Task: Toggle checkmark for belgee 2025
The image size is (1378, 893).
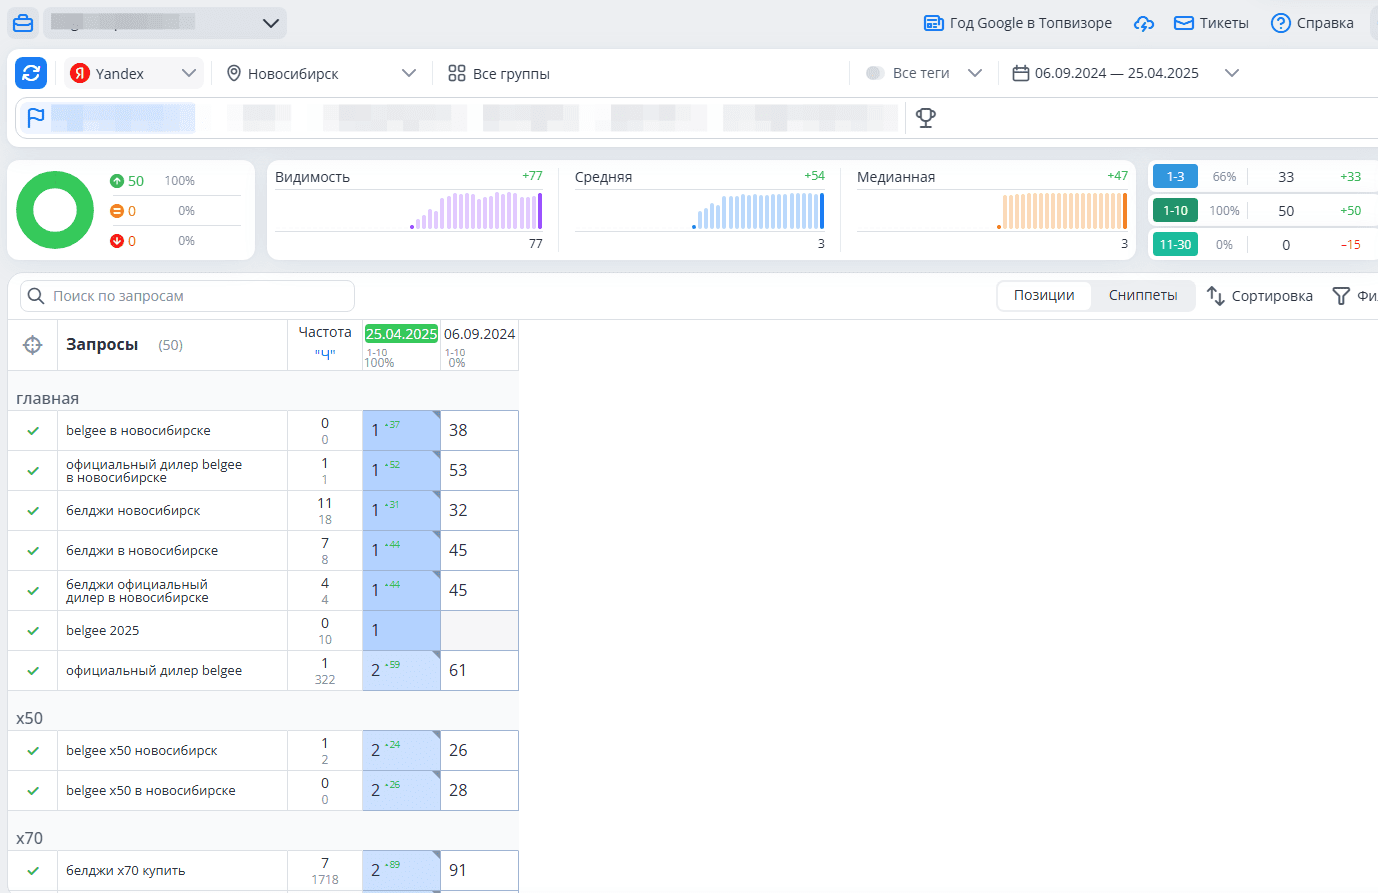Action: click(x=33, y=631)
